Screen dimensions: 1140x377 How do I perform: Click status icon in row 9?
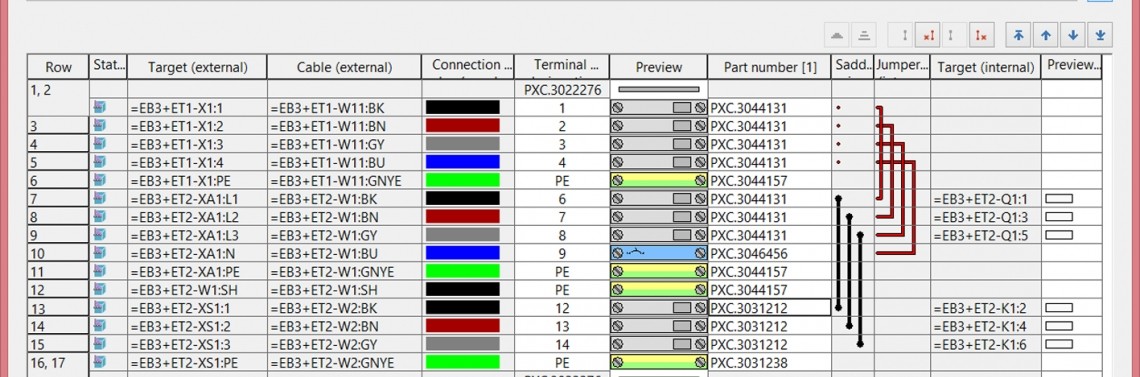tap(100, 235)
